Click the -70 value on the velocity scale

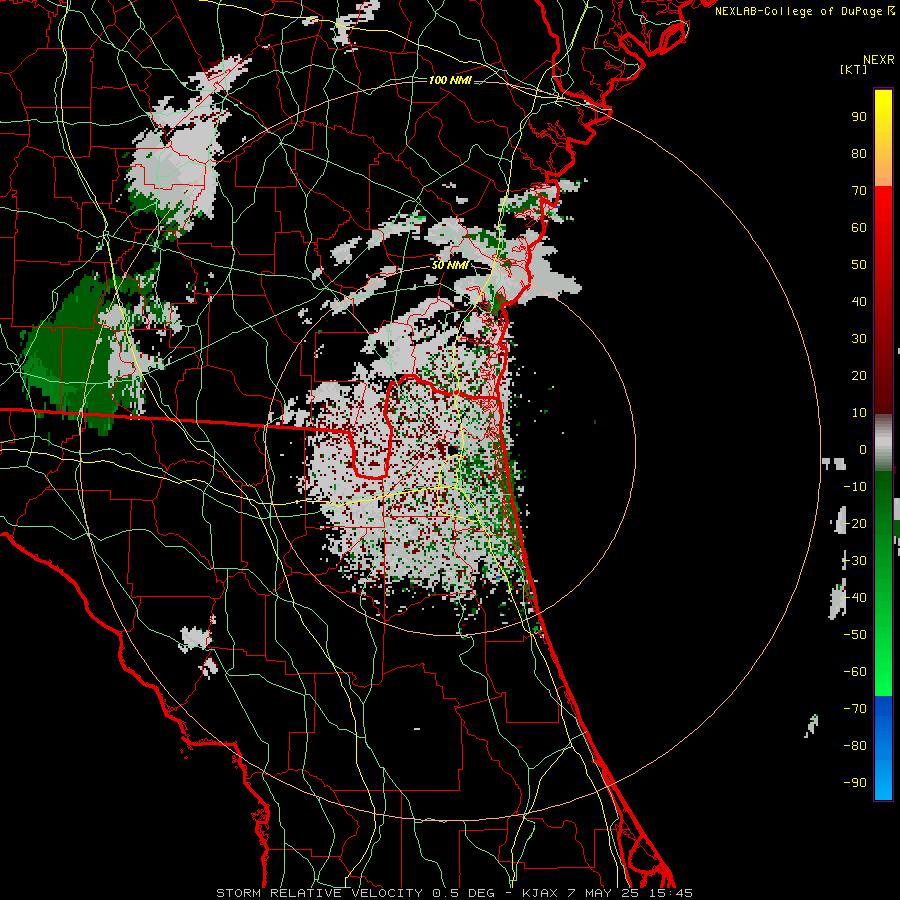coord(855,709)
